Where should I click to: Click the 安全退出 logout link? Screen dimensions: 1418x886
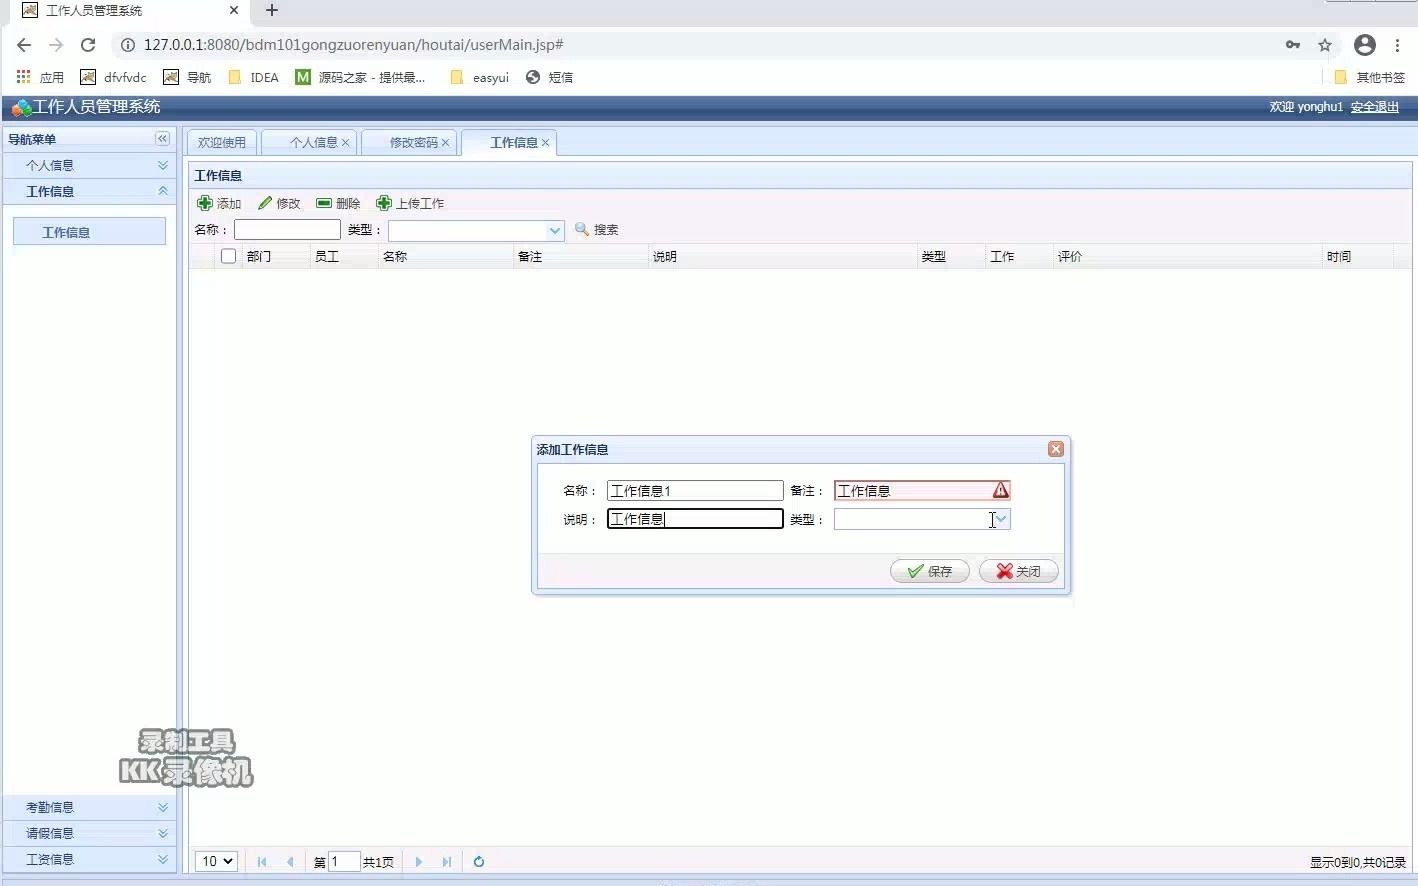point(1375,107)
